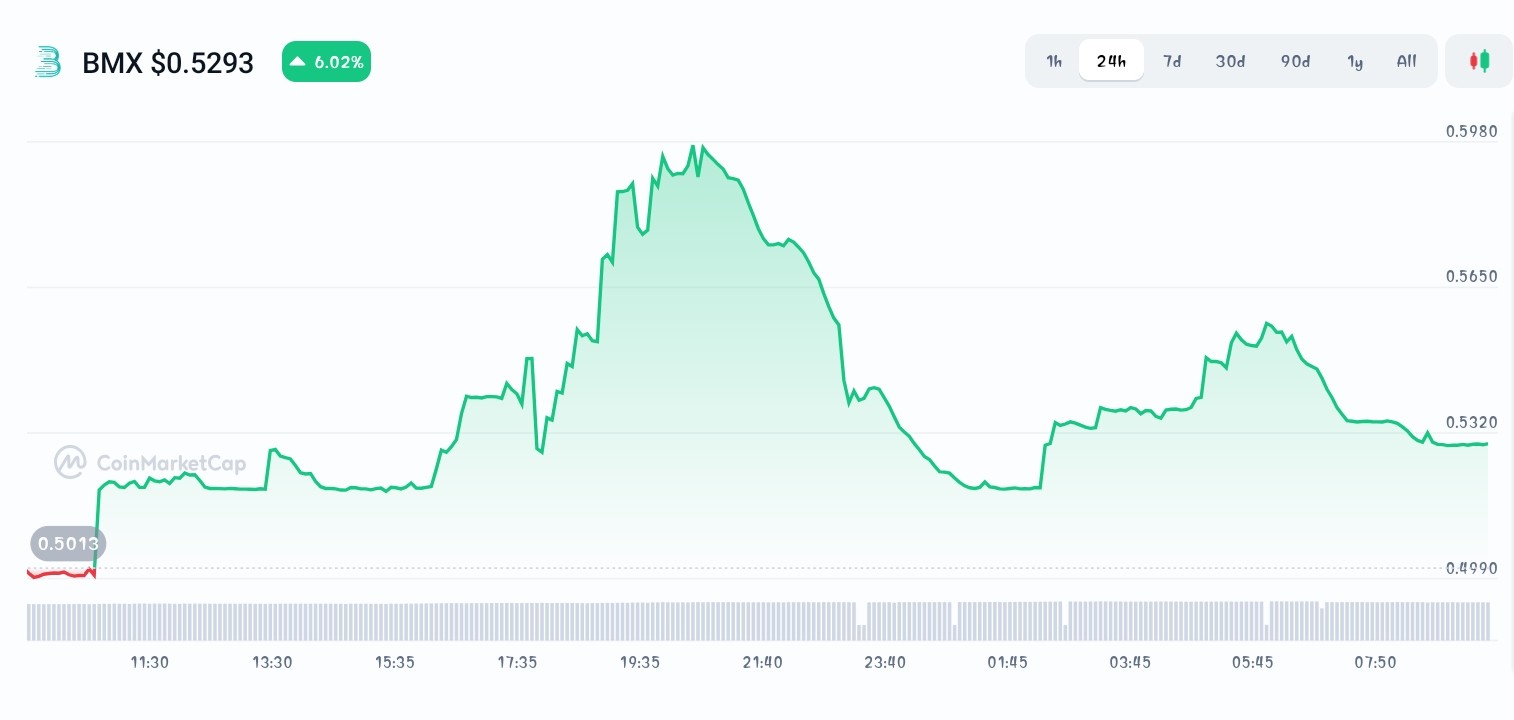Click the 01:45 time axis label
Viewport: 1514px width, 720px height.
click(x=1008, y=662)
